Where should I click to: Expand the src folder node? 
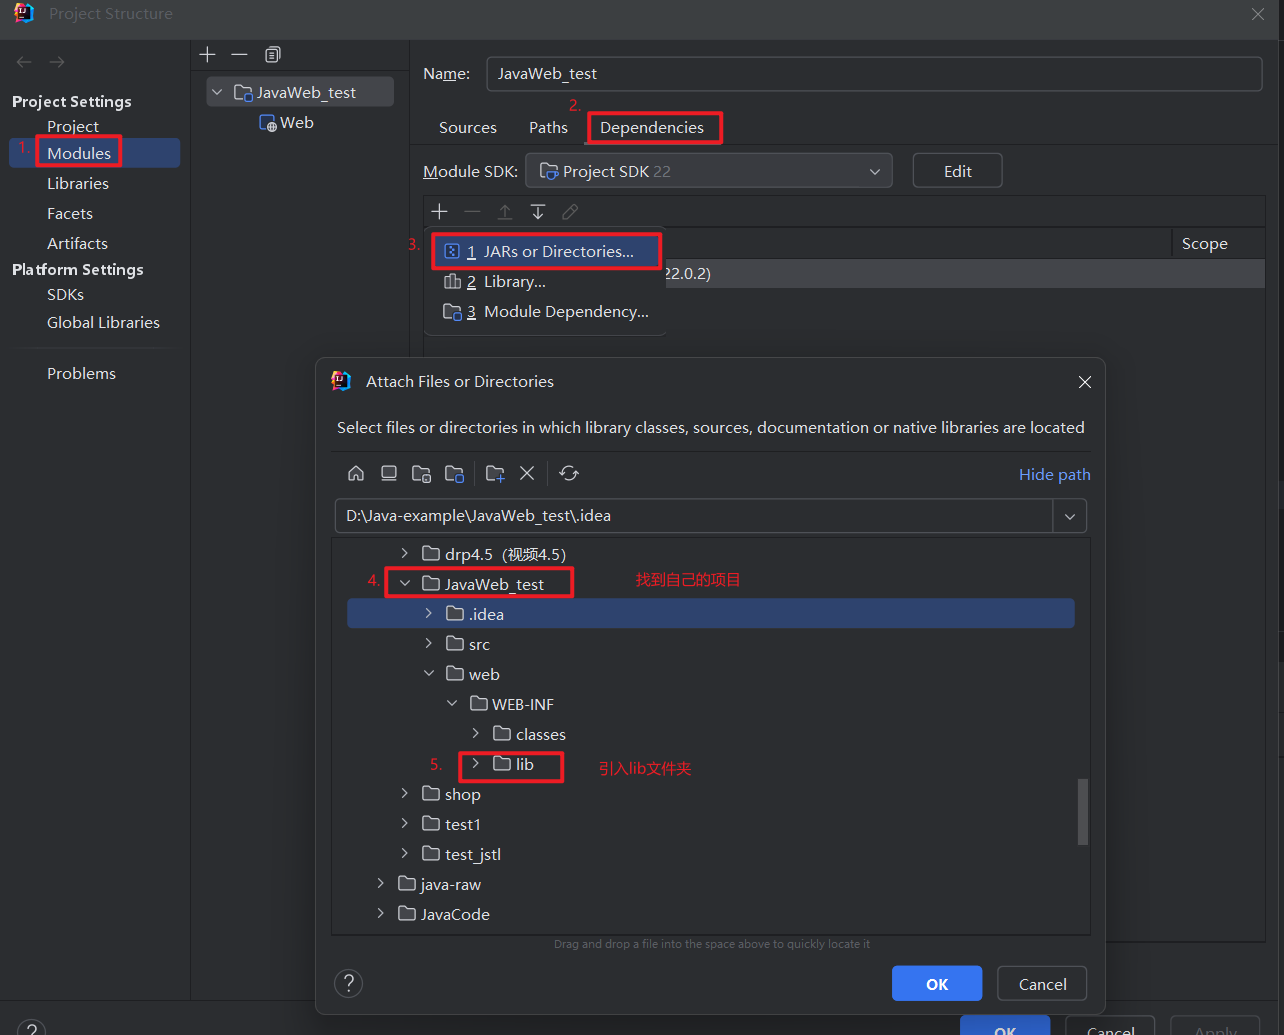pos(428,643)
